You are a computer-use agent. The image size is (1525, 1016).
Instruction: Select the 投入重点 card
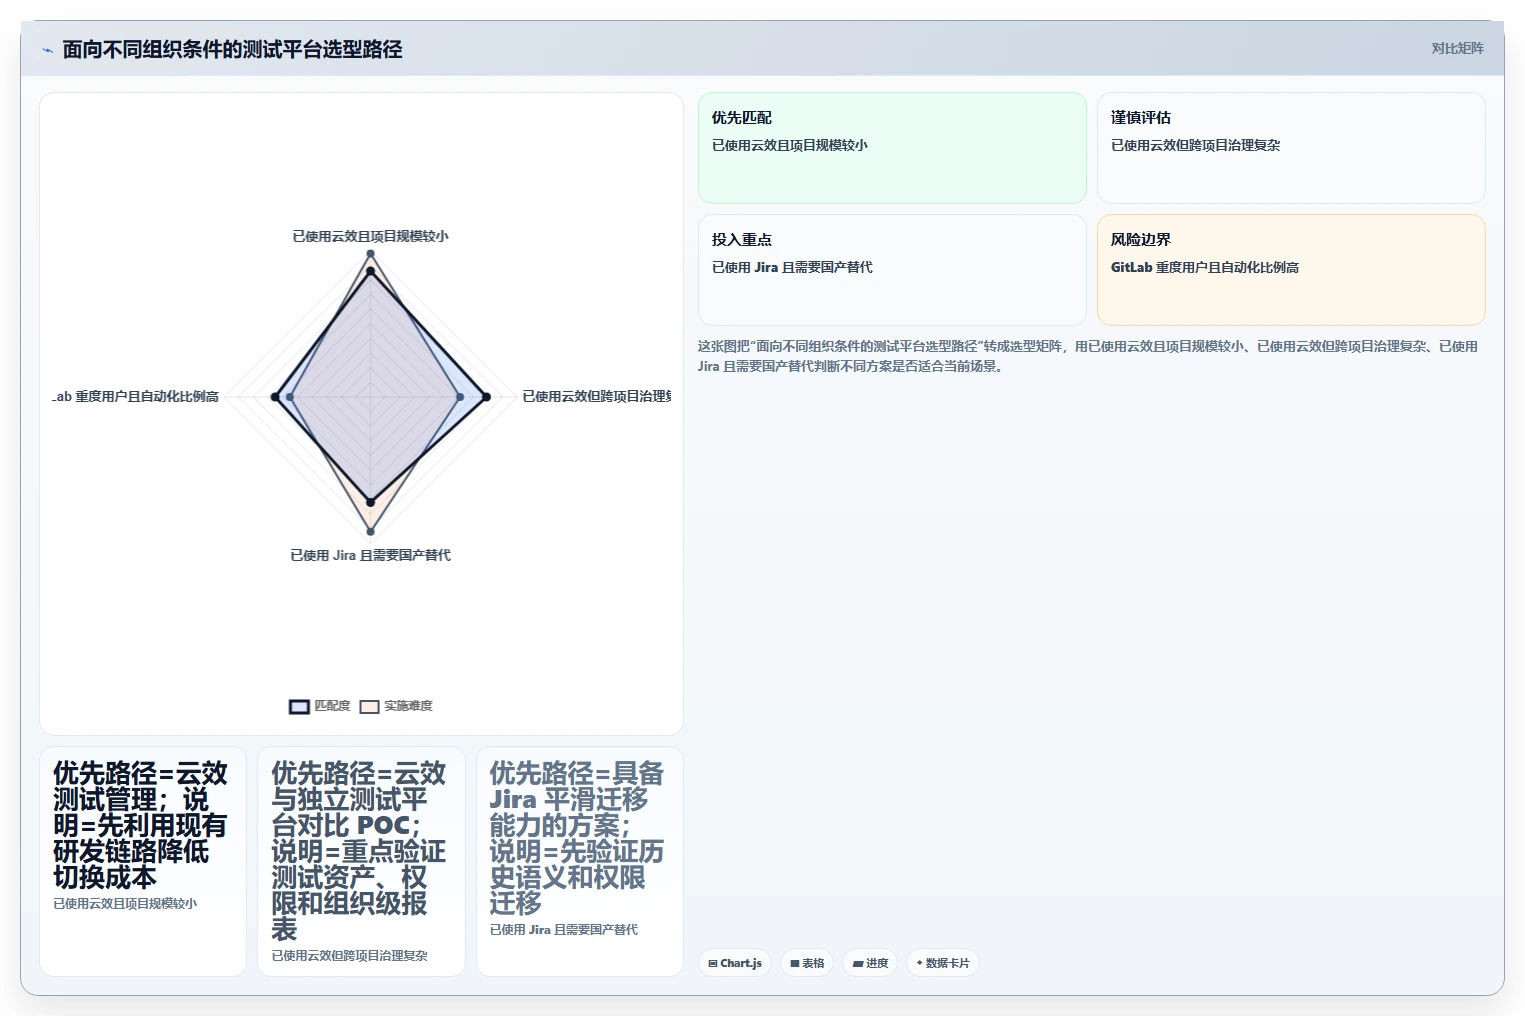[x=892, y=270]
